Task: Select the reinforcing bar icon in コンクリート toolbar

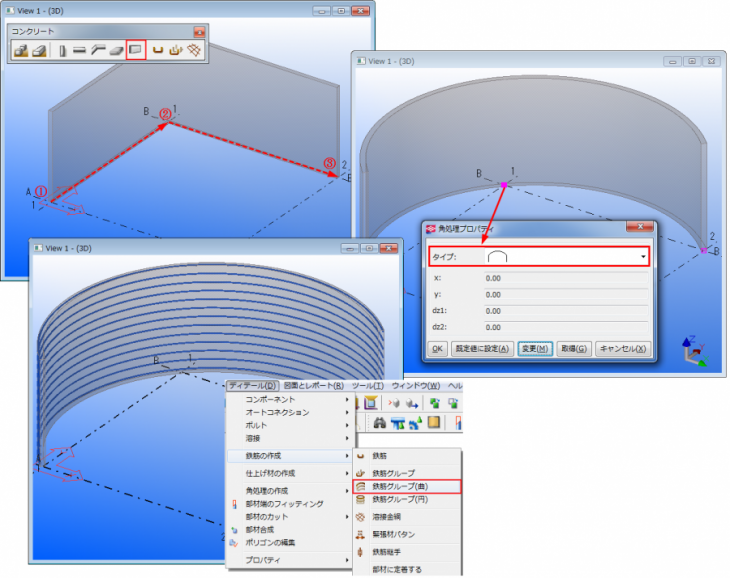Action: (x=158, y=50)
